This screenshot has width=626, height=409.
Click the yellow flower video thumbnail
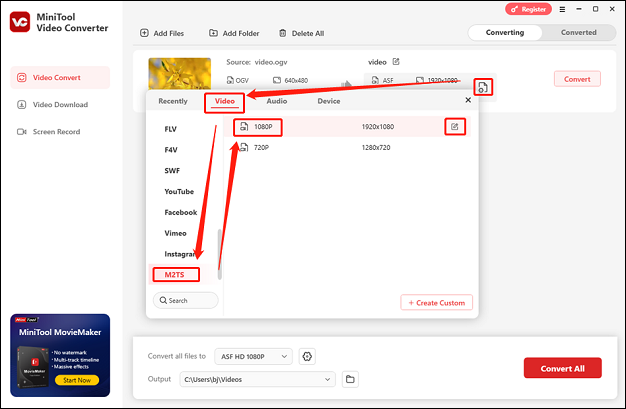pyautogui.click(x=180, y=73)
